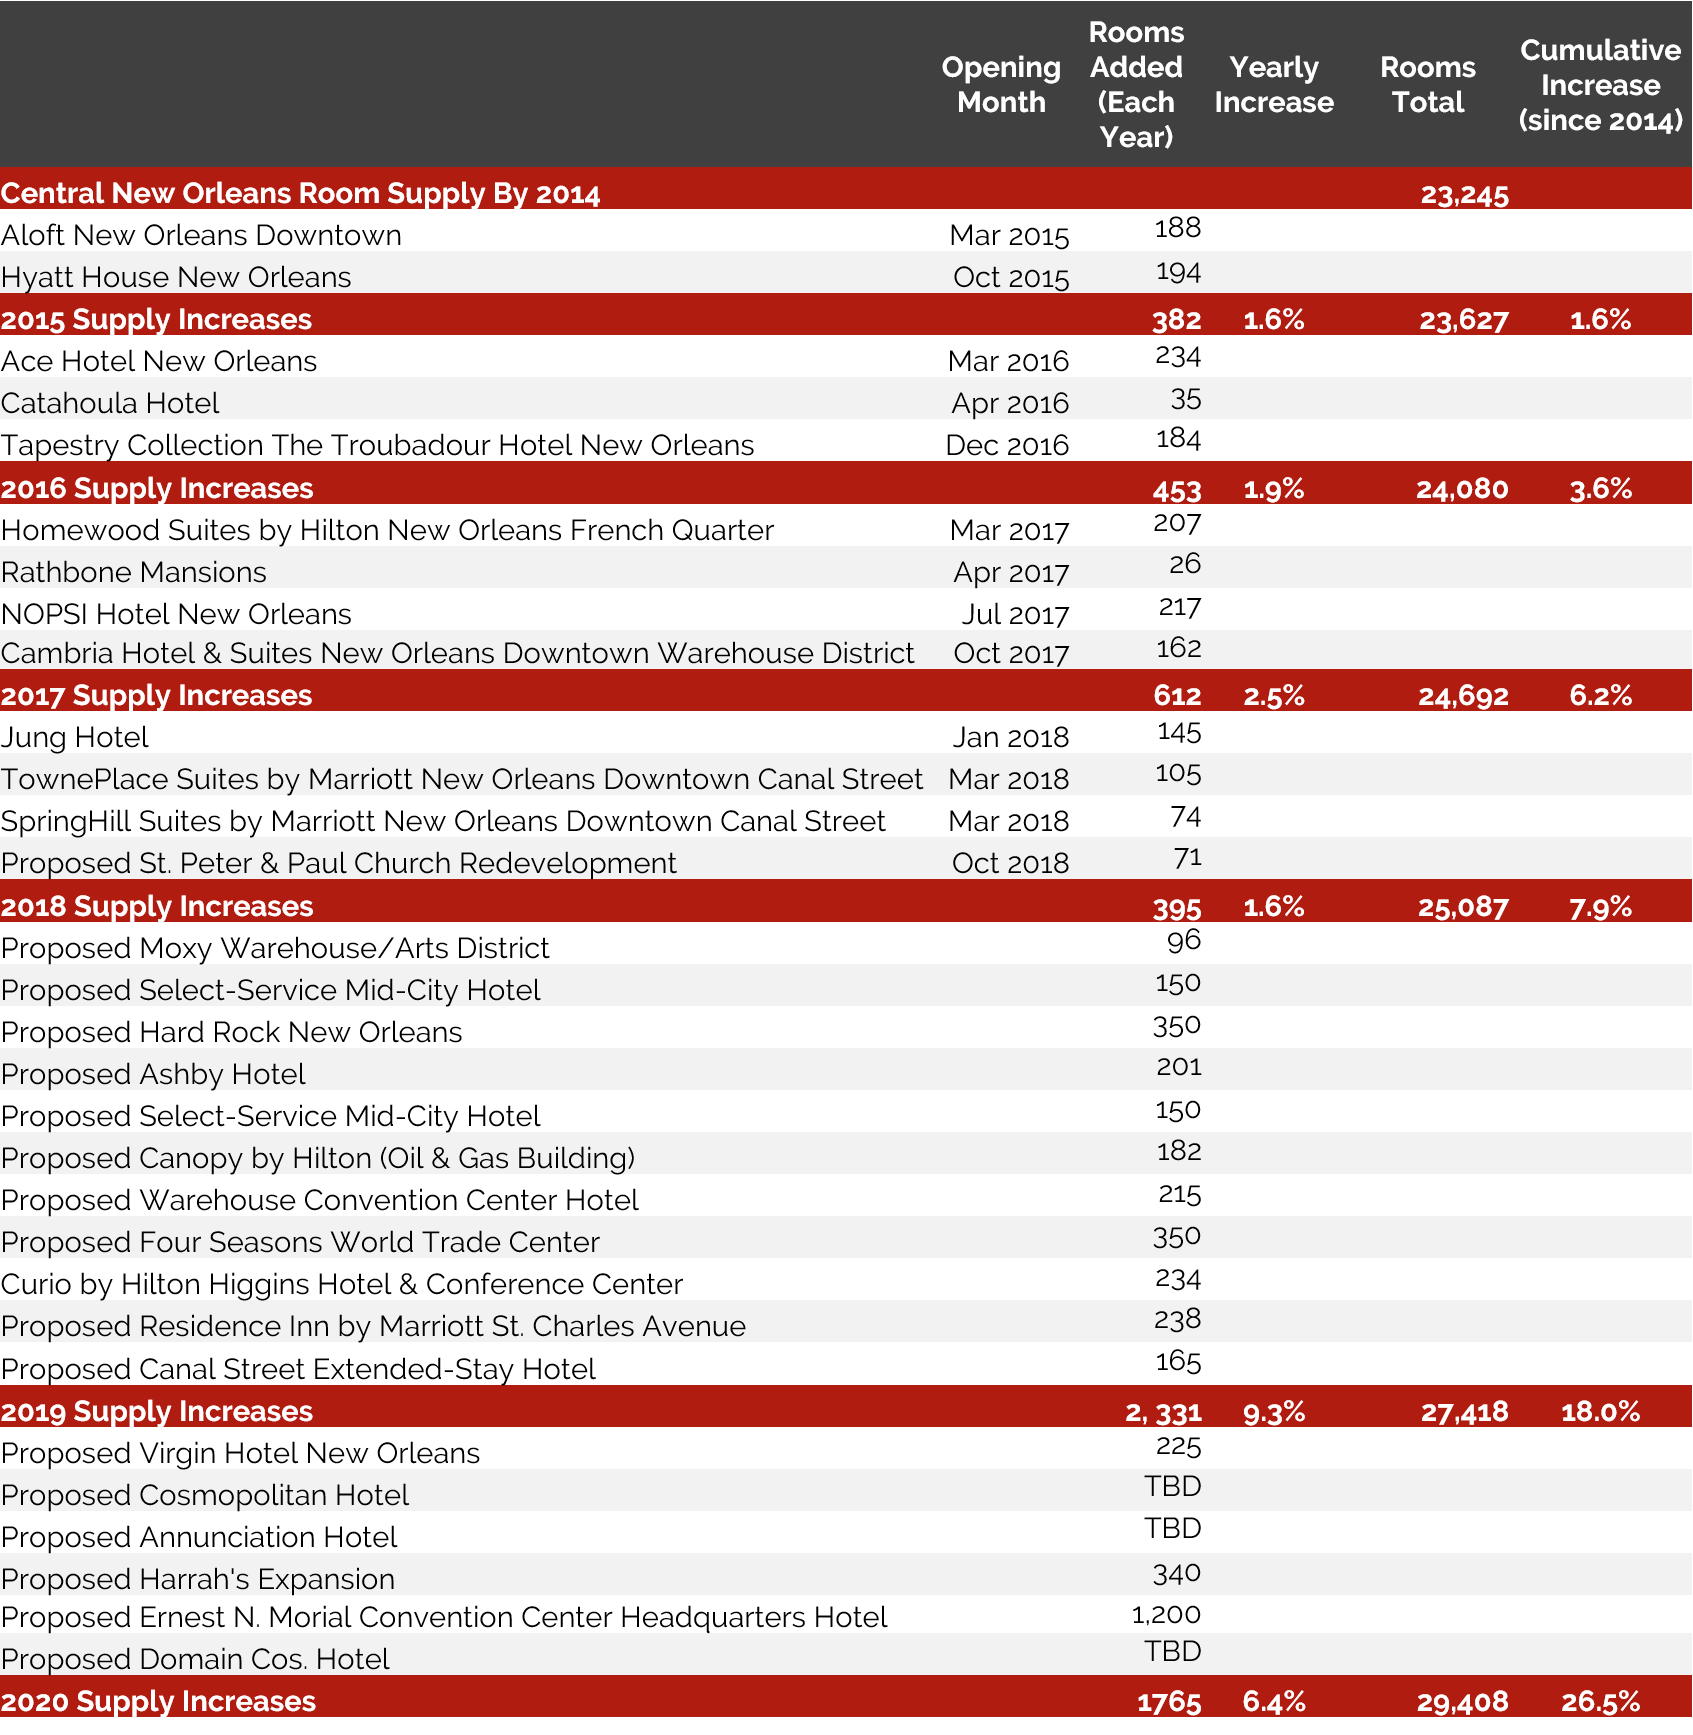Select 'Proposed Four Seasons World Trade Center'
1693x1735 pixels.
(300, 1242)
